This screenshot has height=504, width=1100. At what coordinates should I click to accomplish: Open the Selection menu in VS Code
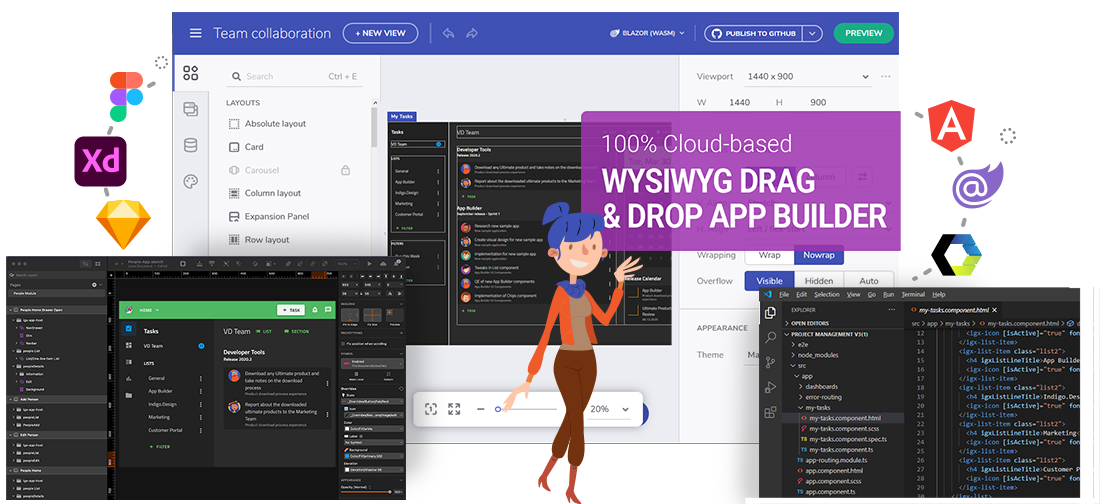(x=826, y=295)
